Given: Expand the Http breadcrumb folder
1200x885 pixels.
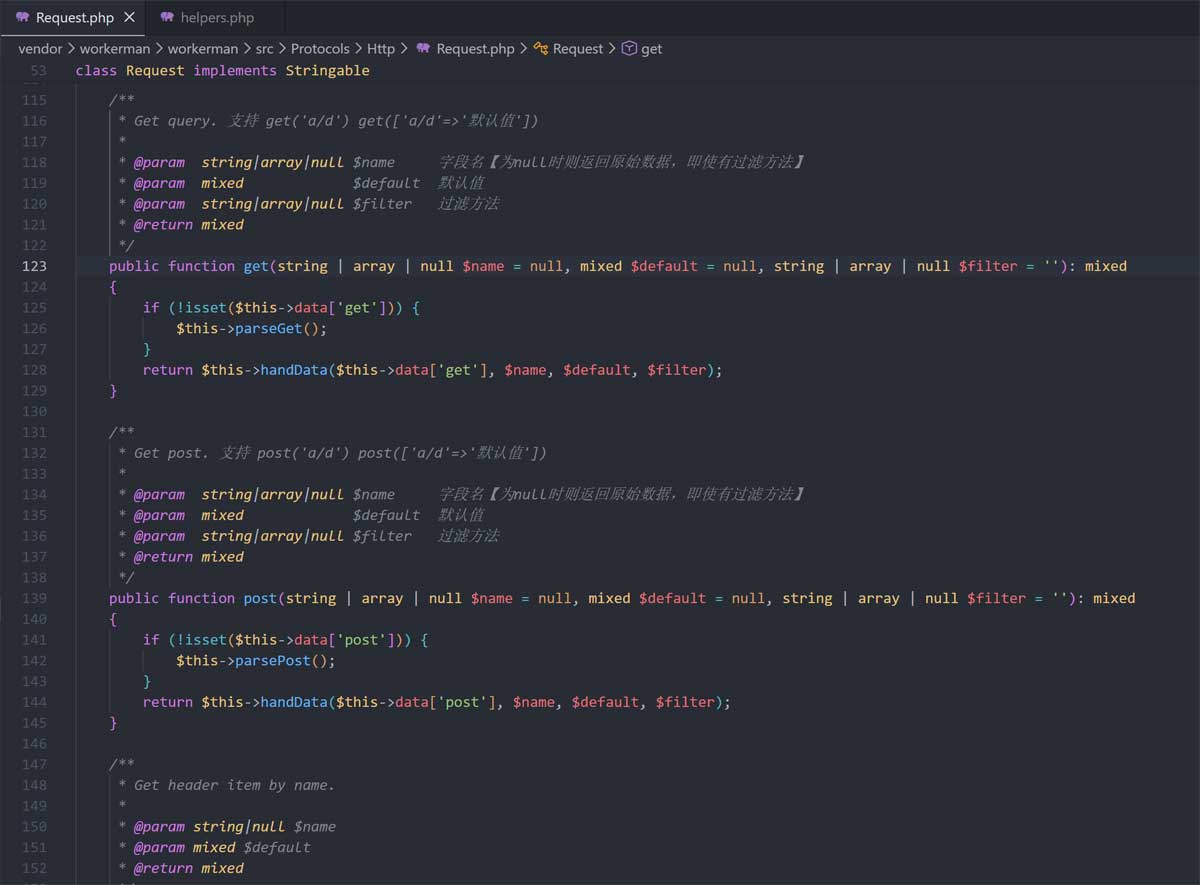Looking at the screenshot, I should tap(380, 48).
